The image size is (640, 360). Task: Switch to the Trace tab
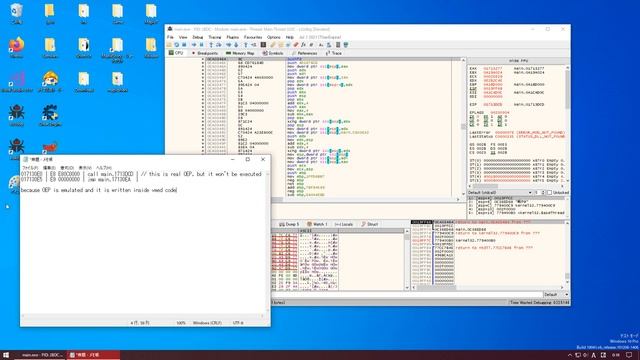(x=333, y=53)
